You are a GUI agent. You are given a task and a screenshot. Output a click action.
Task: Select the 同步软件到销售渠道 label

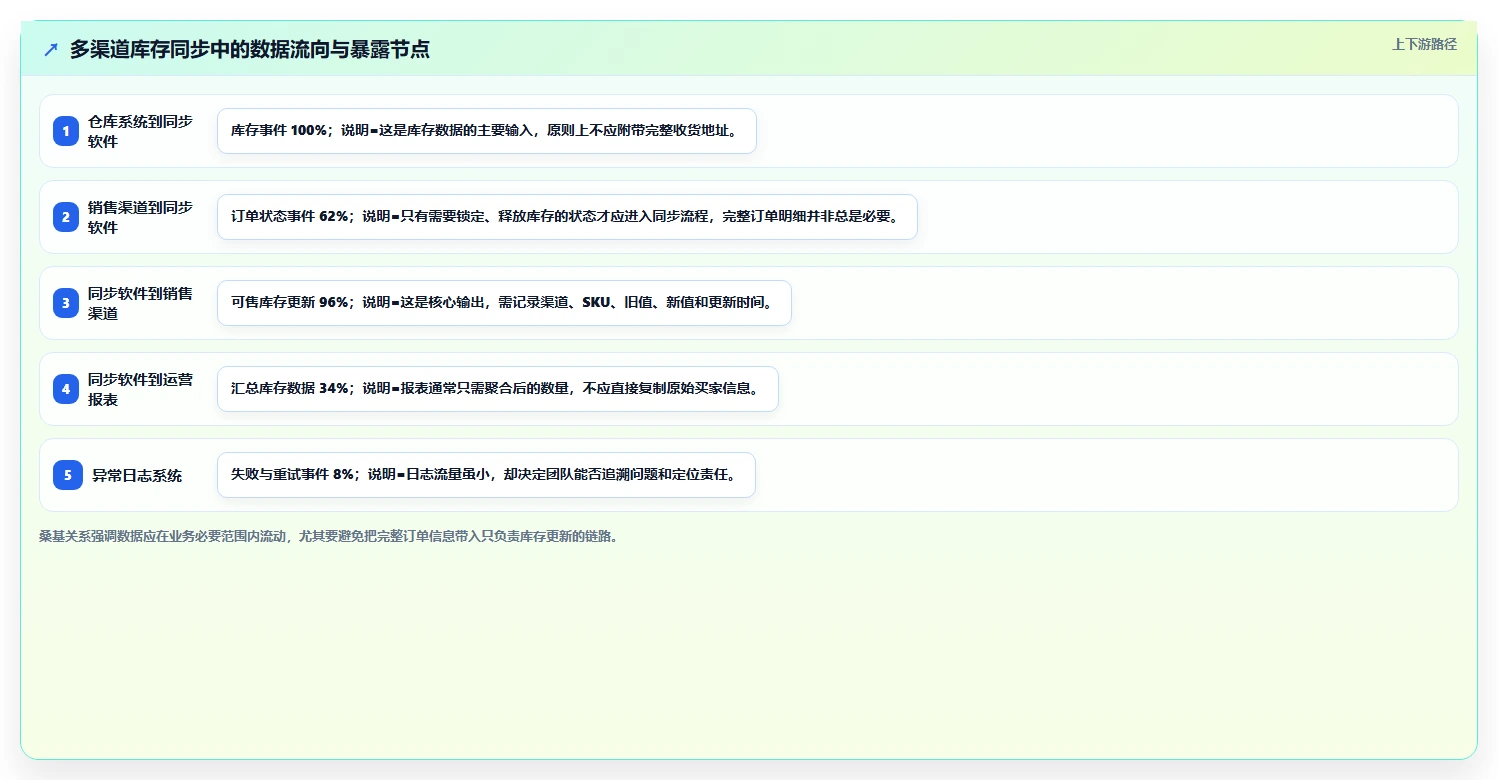(x=140, y=303)
